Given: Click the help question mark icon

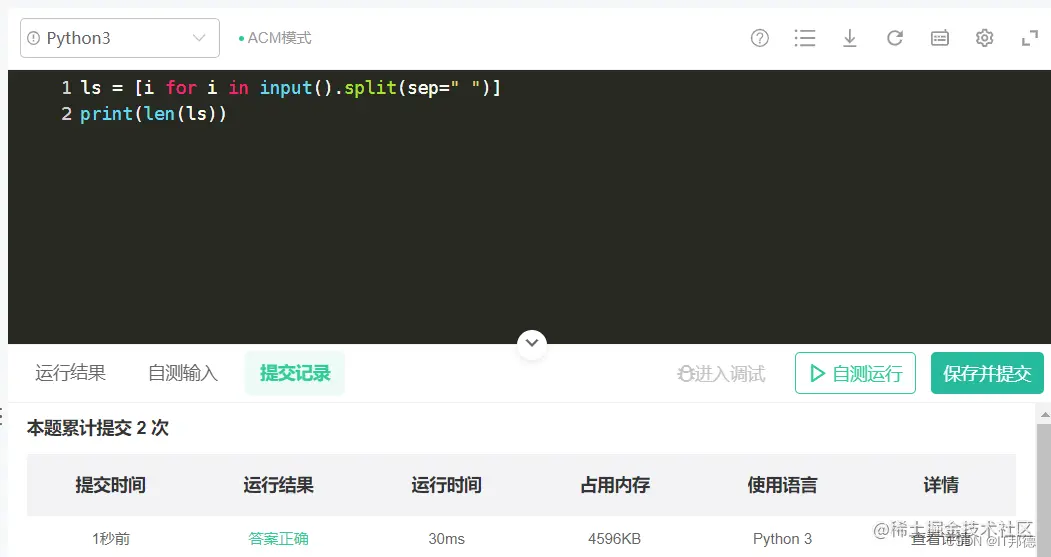Looking at the screenshot, I should [x=759, y=38].
